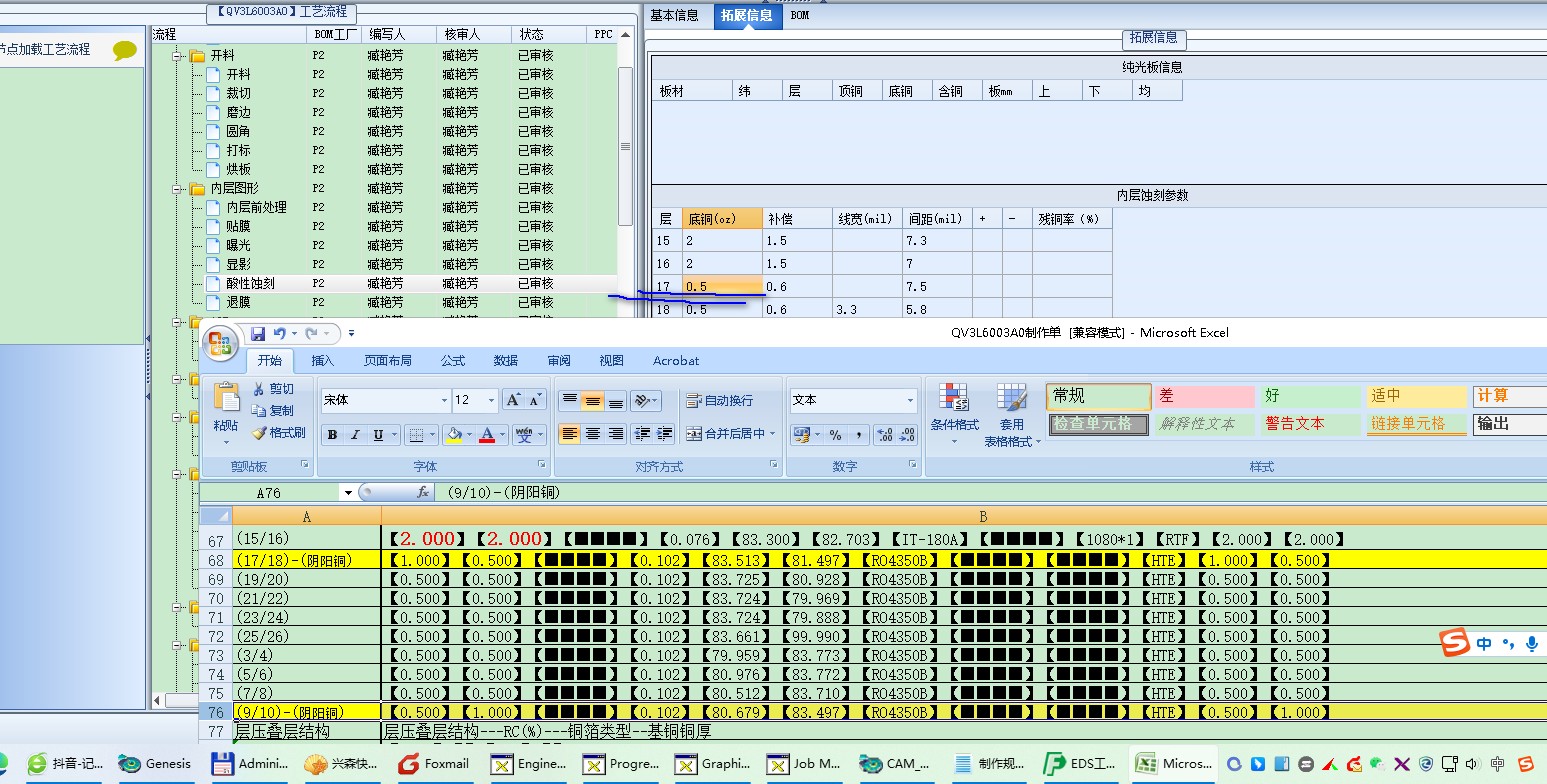
Task: Click Copy (复制) in clipboard group
Action: tap(273, 411)
